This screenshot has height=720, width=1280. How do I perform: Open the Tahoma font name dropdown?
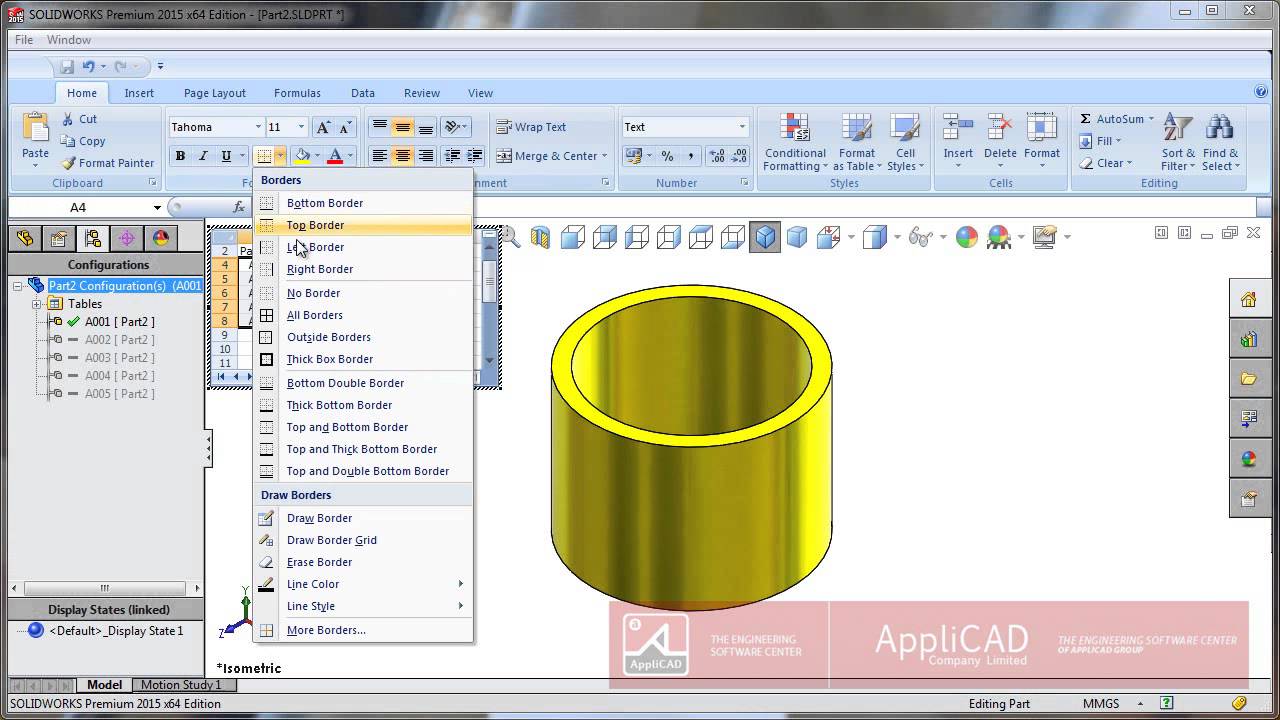(x=258, y=127)
